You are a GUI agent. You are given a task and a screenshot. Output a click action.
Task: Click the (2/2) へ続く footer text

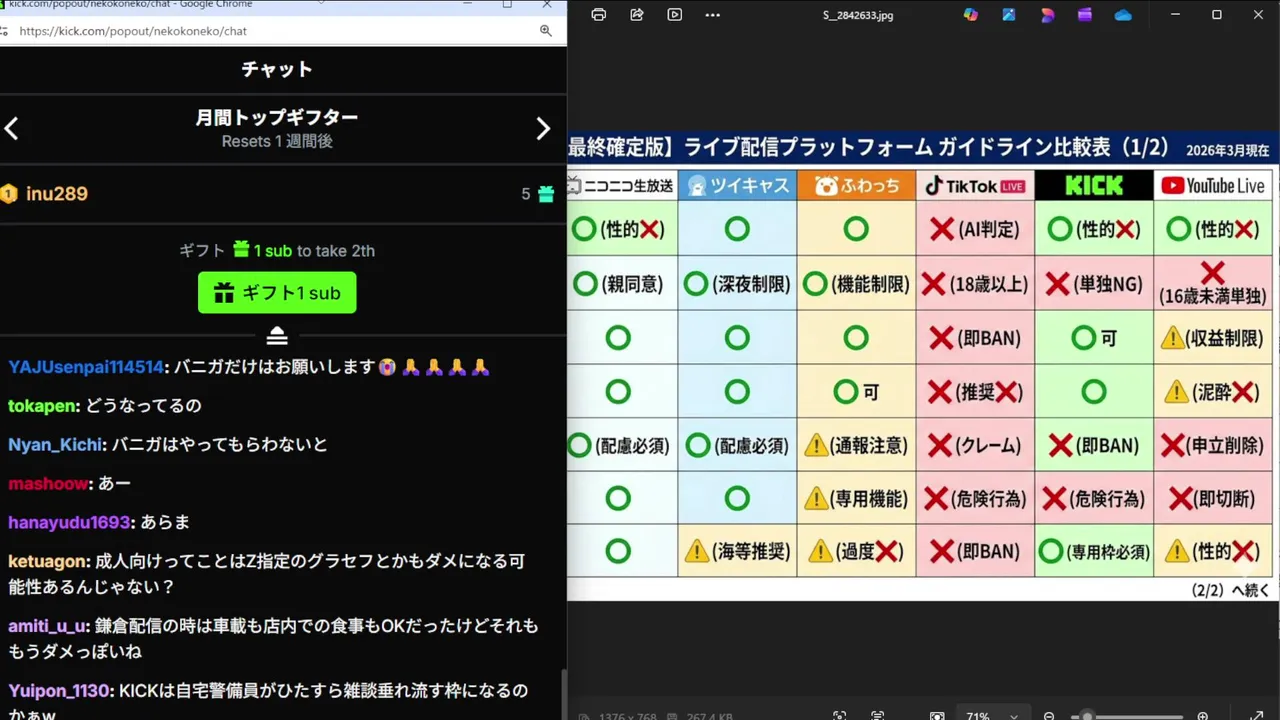click(1230, 590)
